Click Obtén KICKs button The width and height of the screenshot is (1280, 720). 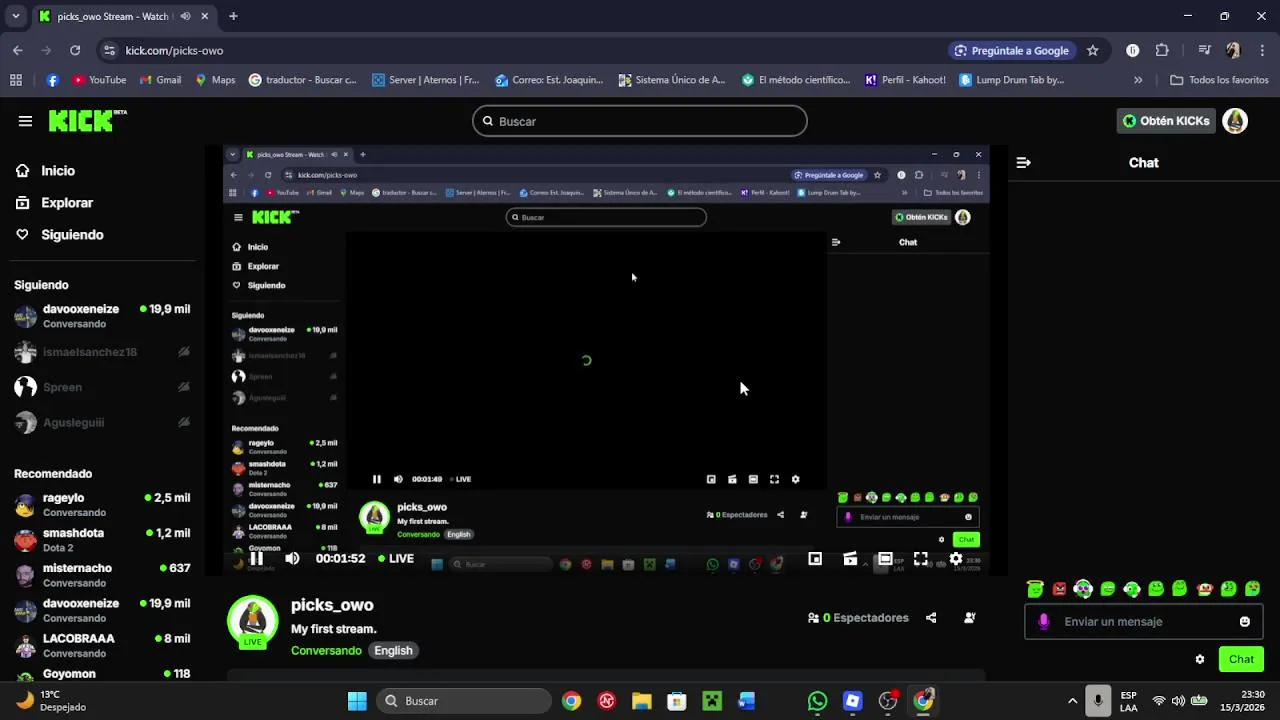(1166, 121)
